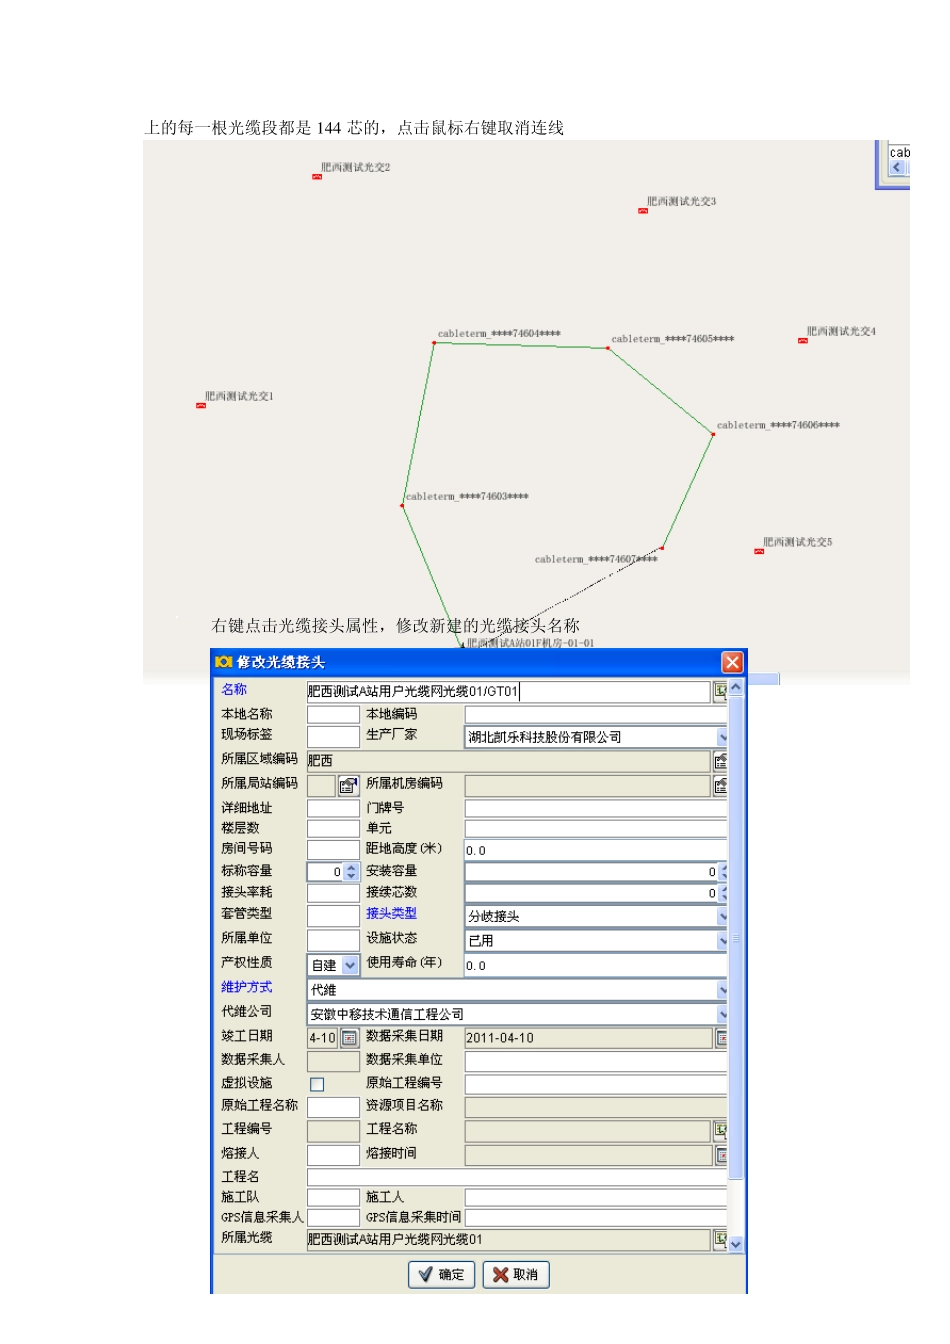This screenshot has height=1344, width=950.
Task: Click the 详细地址 input field
Action: pos(333,808)
